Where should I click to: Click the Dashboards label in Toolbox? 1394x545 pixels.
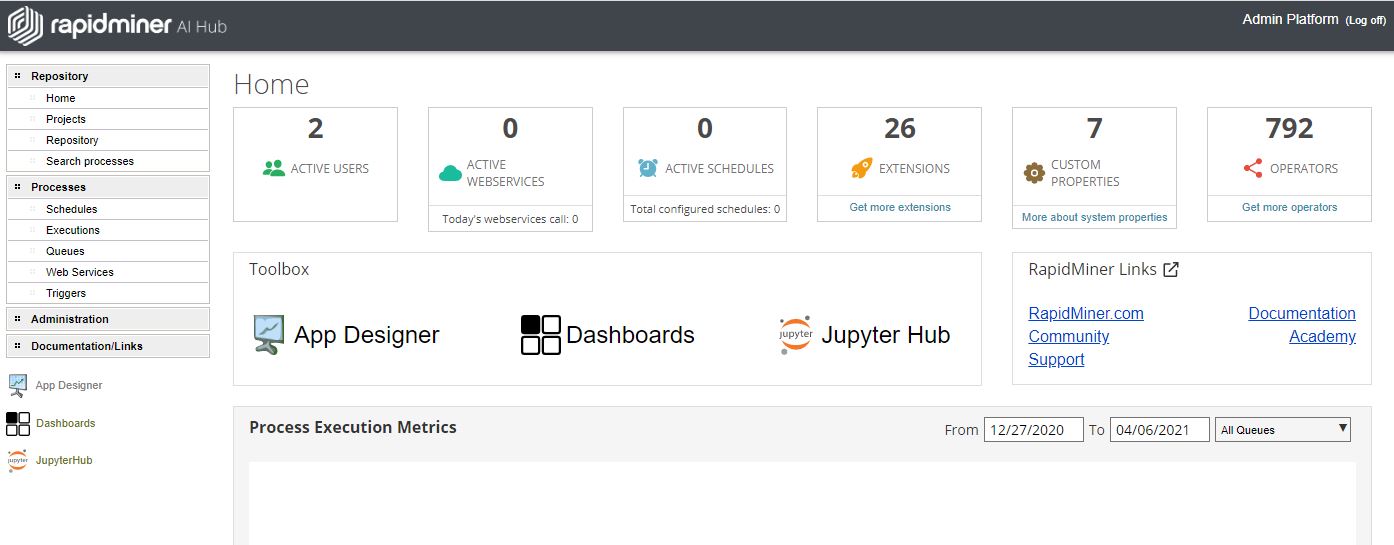point(630,335)
